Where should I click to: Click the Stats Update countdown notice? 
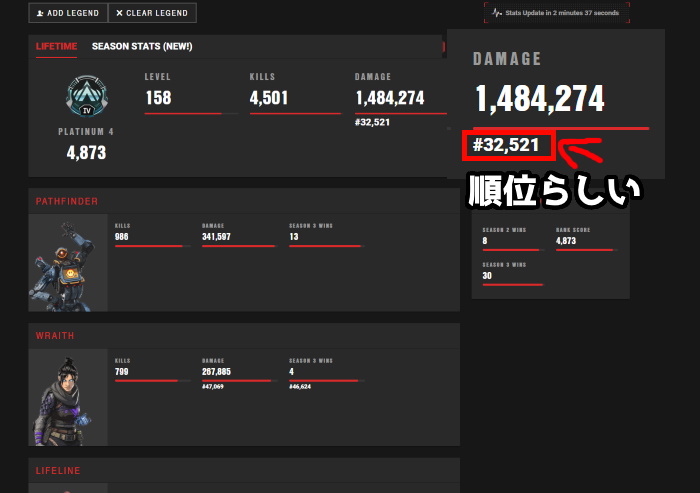tap(557, 13)
